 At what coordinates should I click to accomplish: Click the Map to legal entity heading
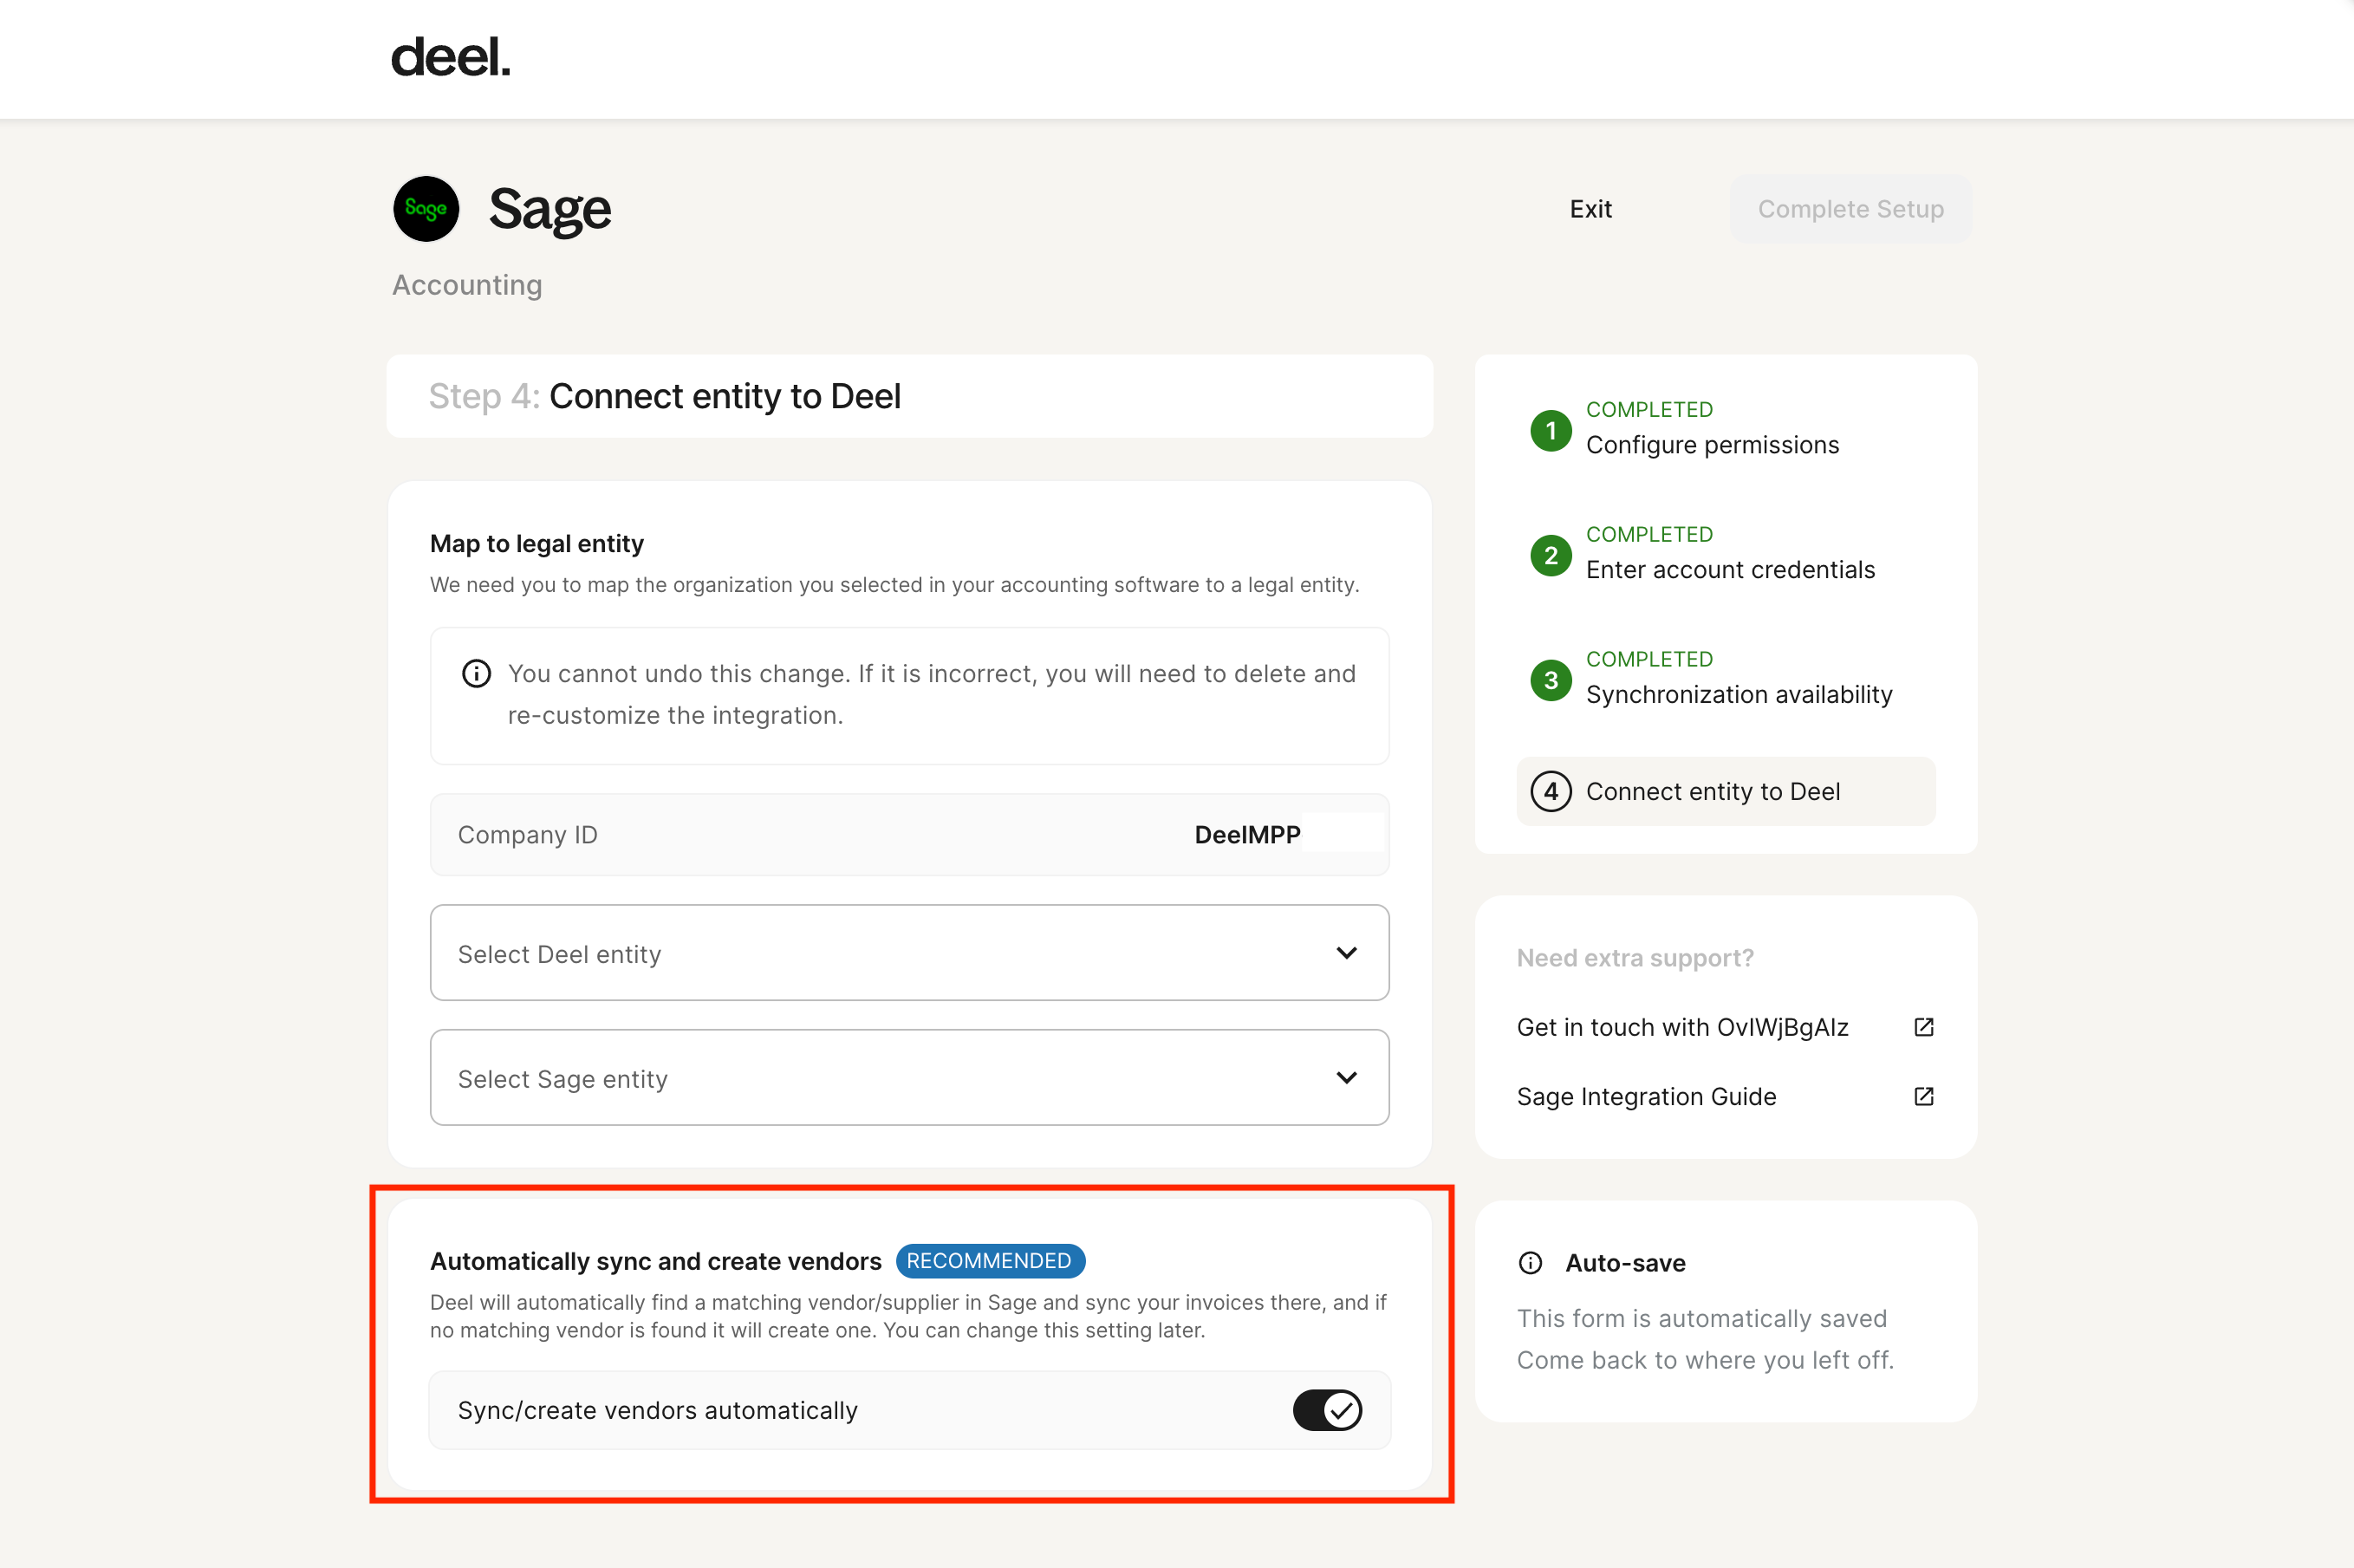(x=537, y=544)
